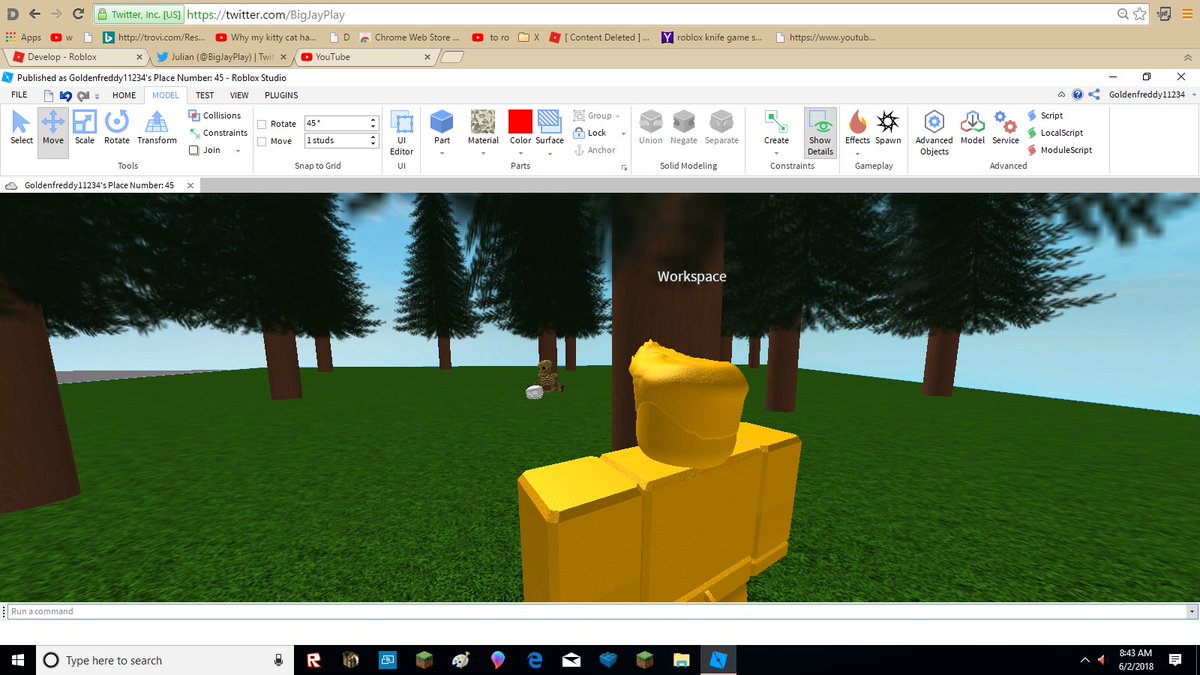This screenshot has width=1200, height=675.
Task: Expand the Create constraint dropdown arrow
Action: coord(777,154)
